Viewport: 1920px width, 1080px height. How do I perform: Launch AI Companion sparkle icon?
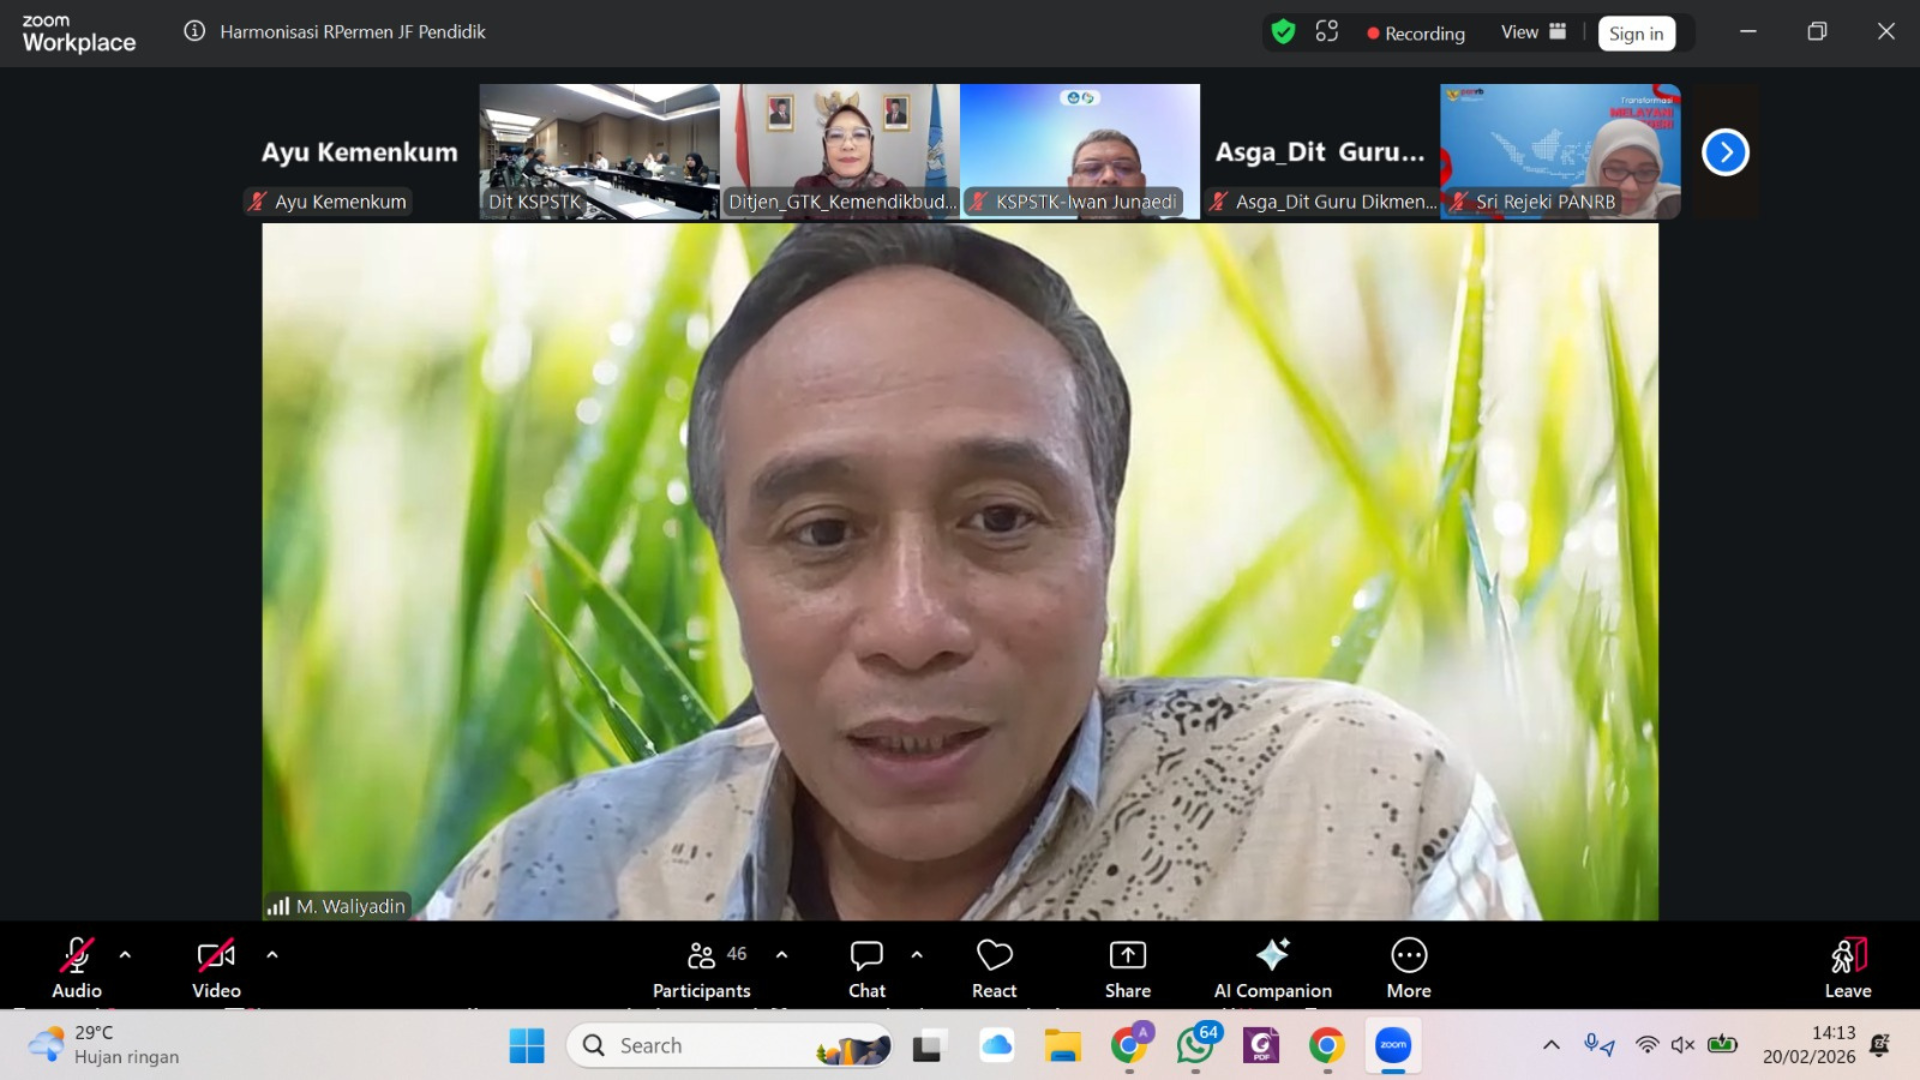[x=1272, y=956]
